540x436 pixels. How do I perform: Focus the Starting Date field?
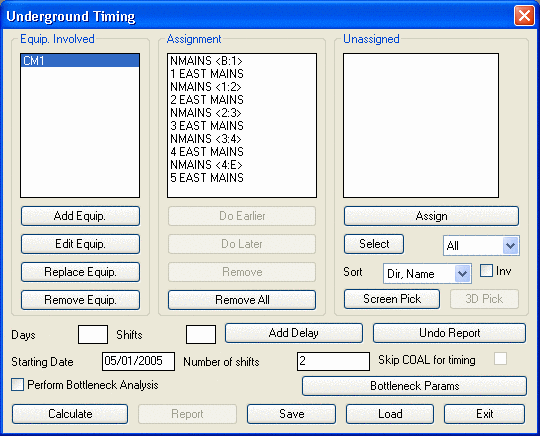pos(138,361)
